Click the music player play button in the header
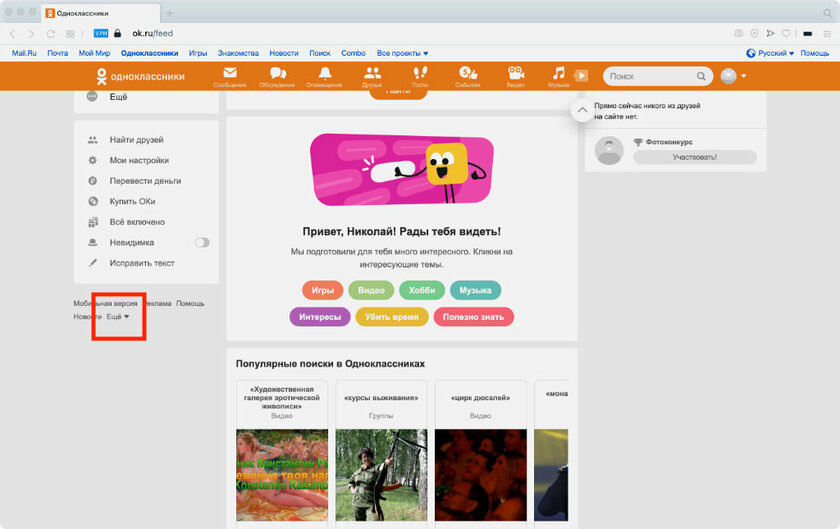840x529 pixels. point(581,76)
